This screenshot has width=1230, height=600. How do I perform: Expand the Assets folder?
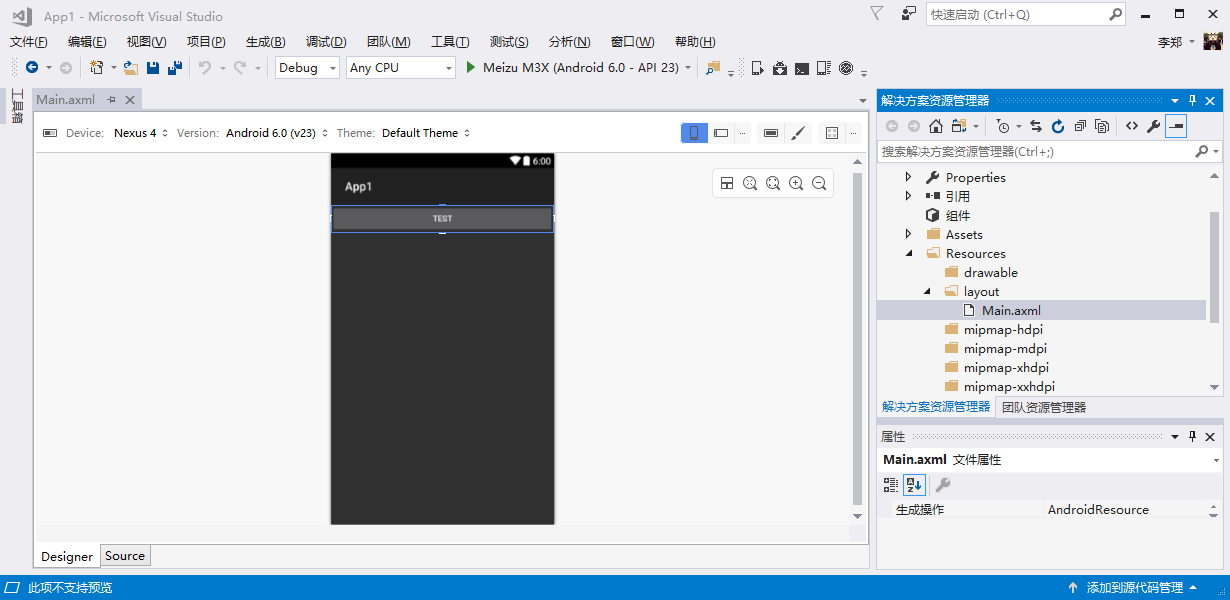[x=909, y=234]
